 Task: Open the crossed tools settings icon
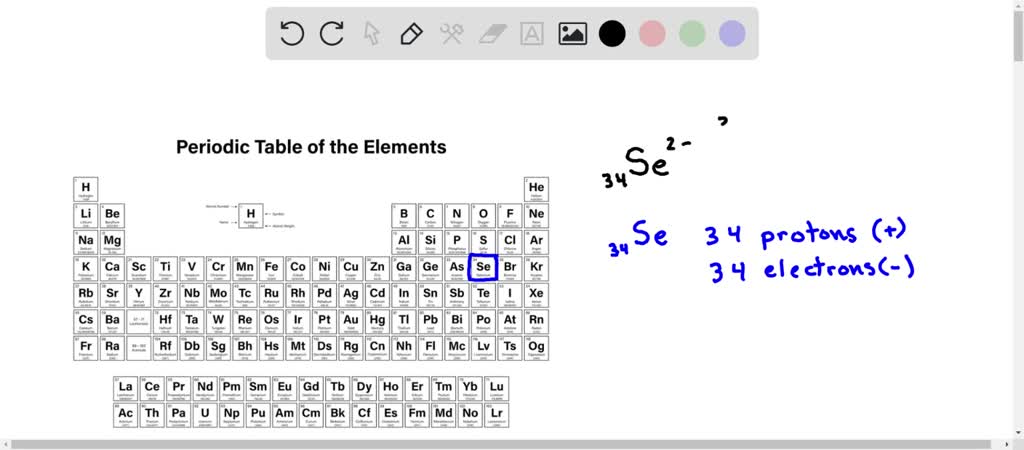click(451, 34)
